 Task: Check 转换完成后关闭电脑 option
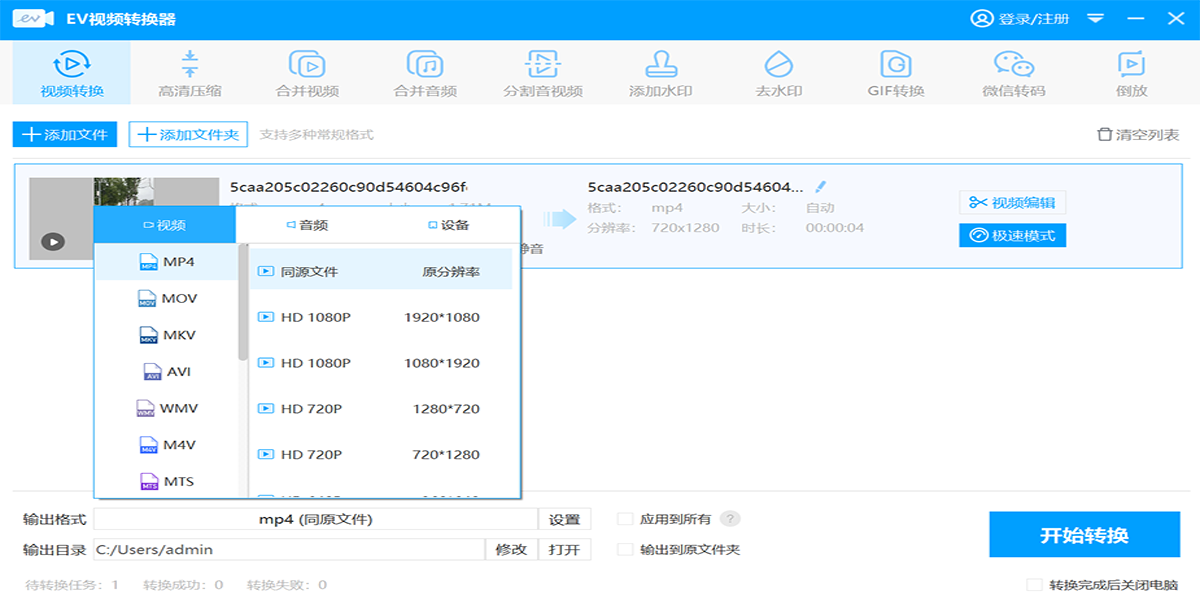click(x=1034, y=585)
